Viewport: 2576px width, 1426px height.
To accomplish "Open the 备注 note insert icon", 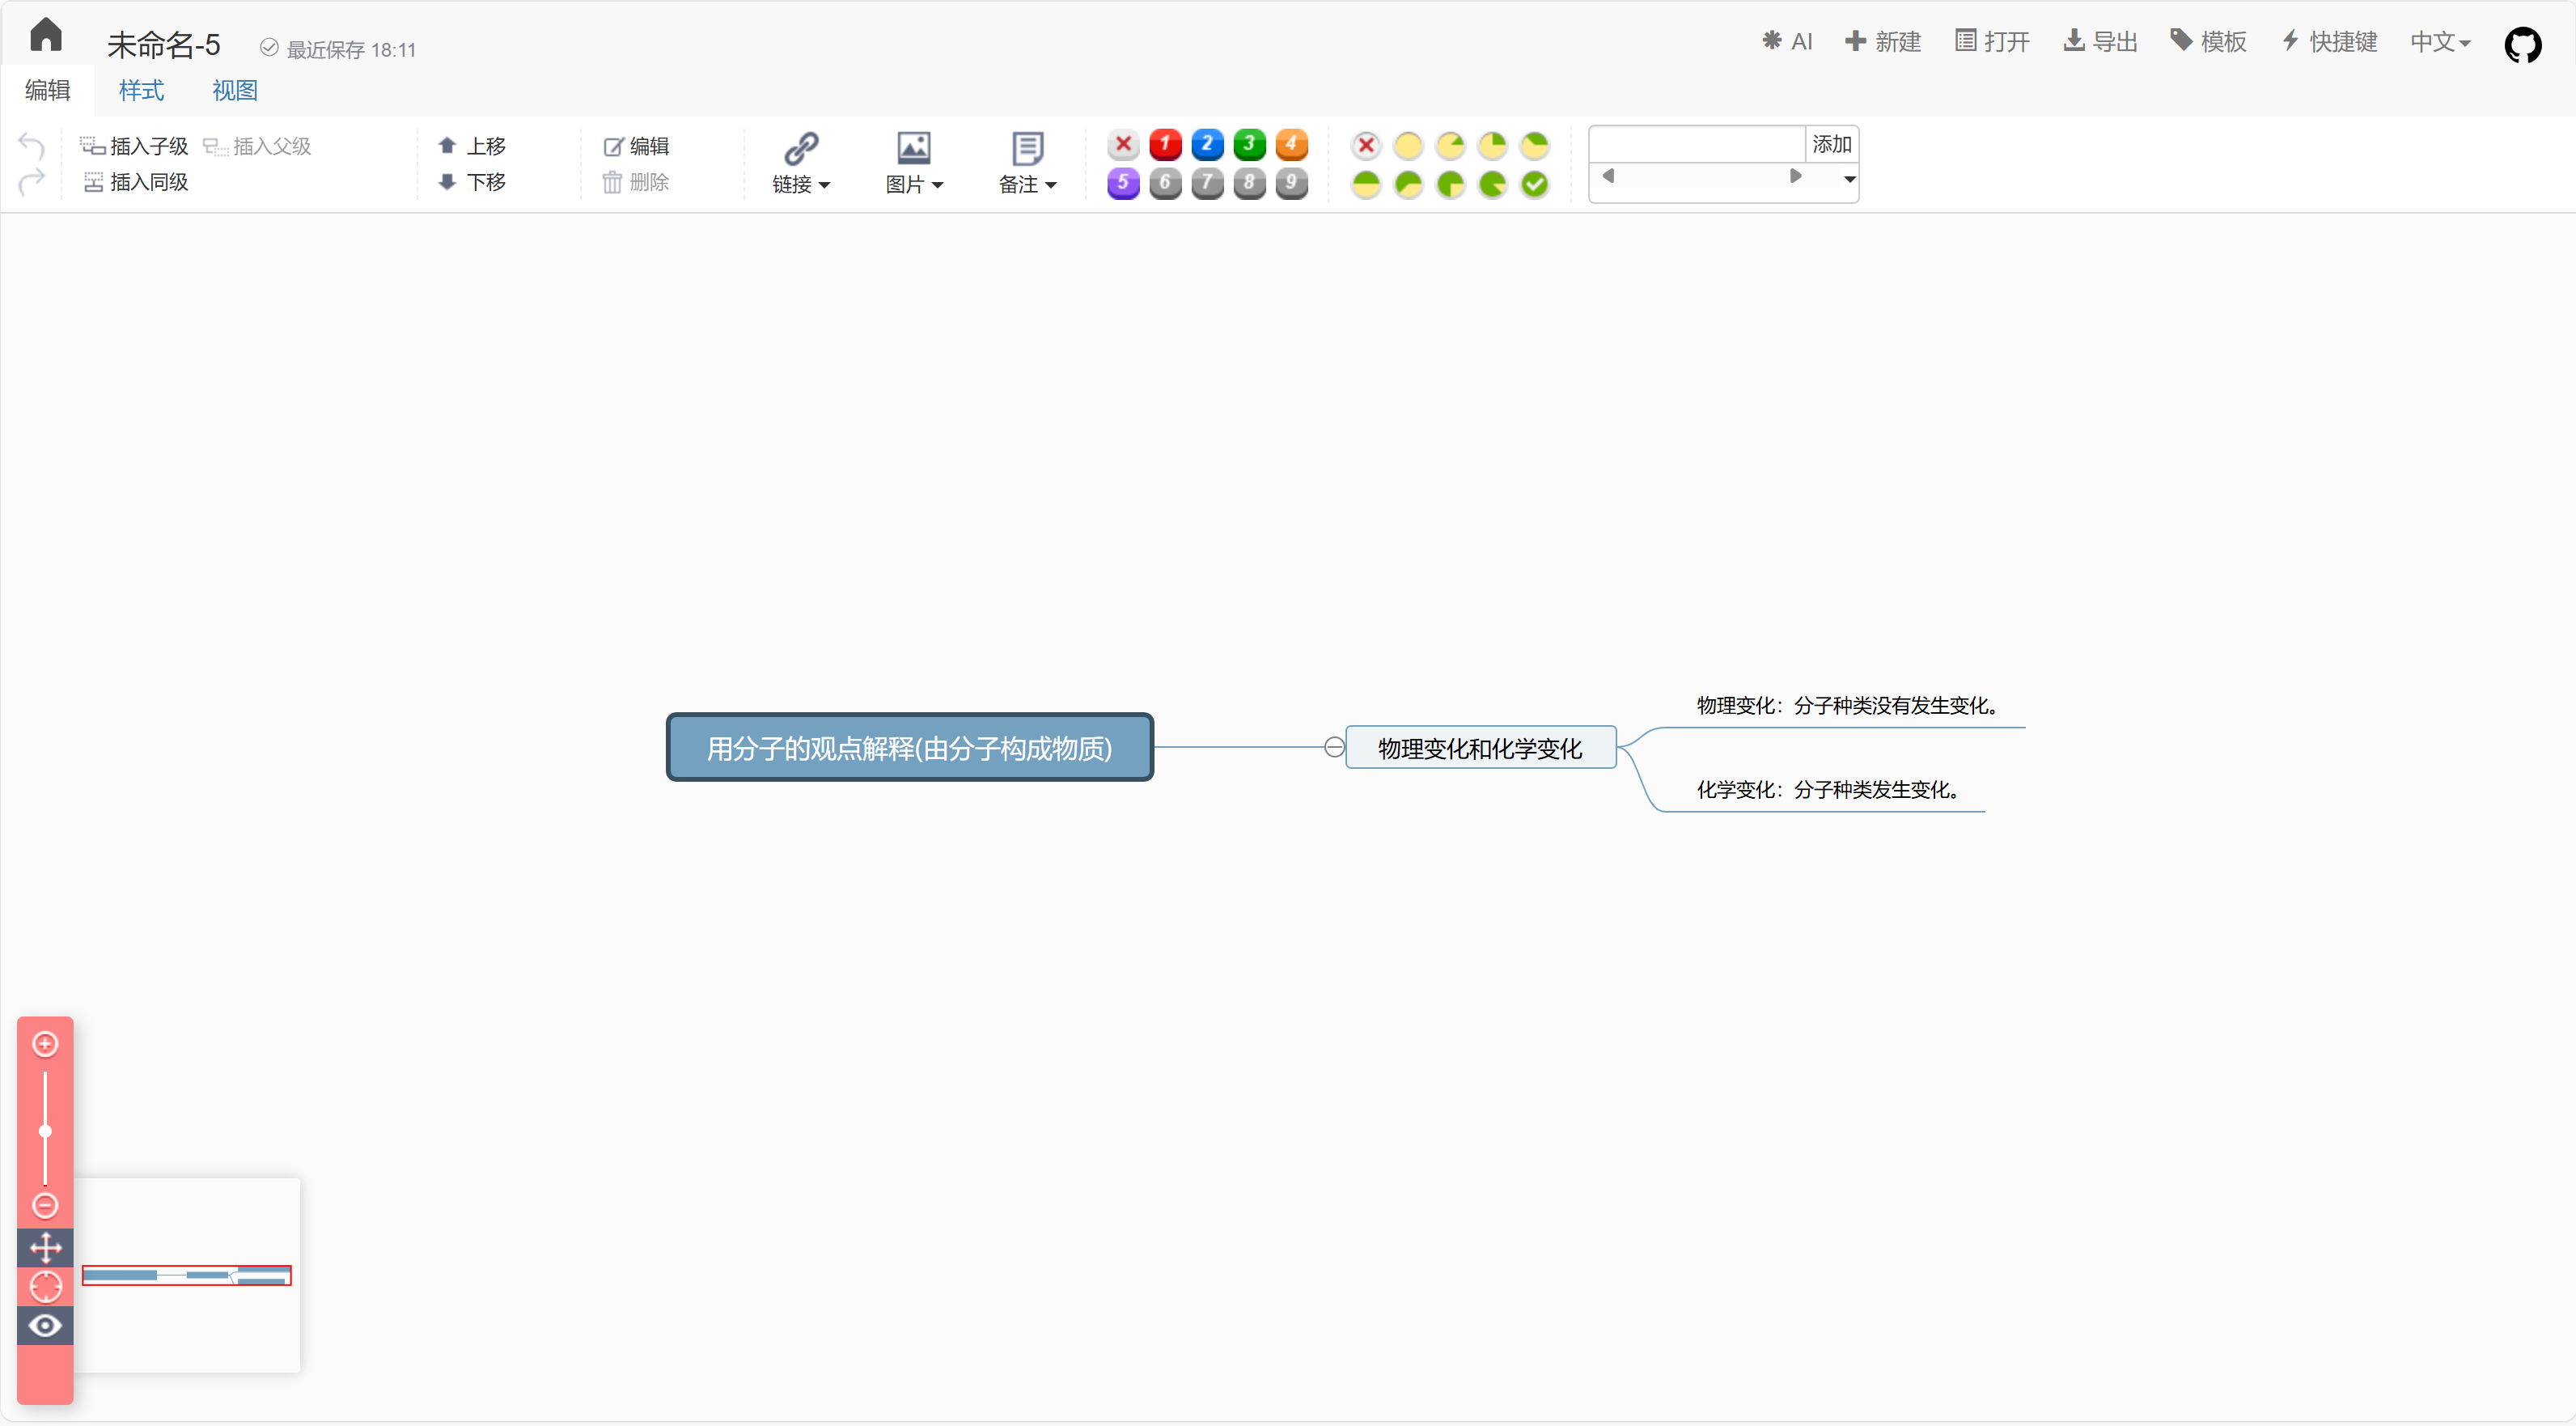I will click(x=1027, y=150).
